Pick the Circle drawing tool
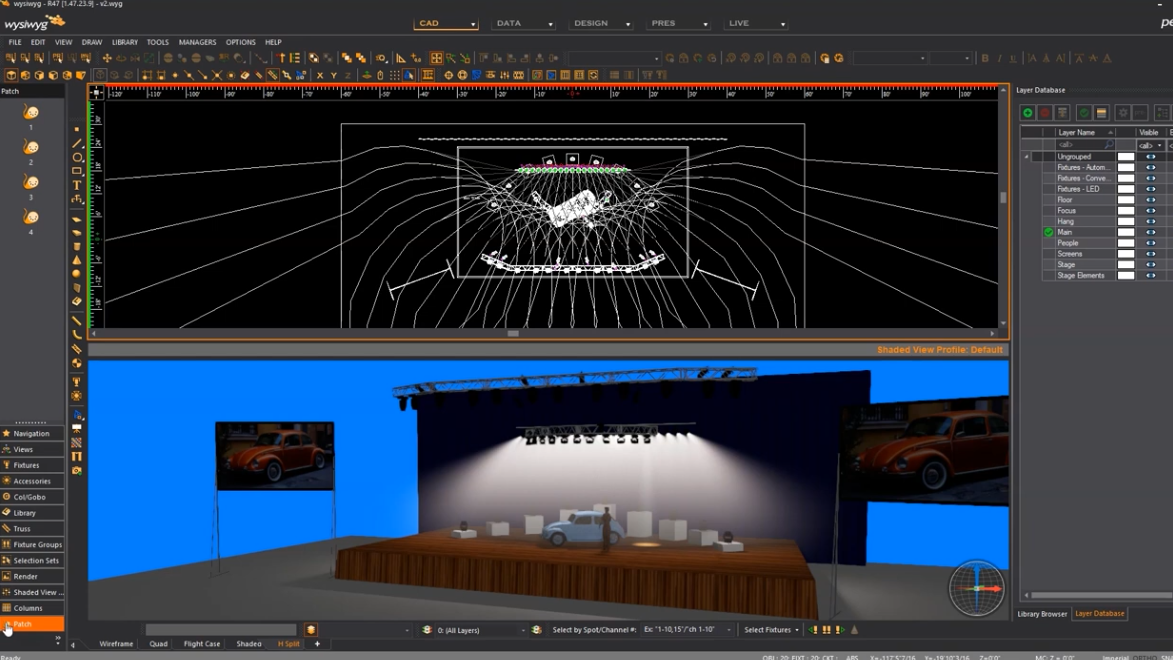Image resolution: width=1173 pixels, height=660 pixels. click(77, 158)
